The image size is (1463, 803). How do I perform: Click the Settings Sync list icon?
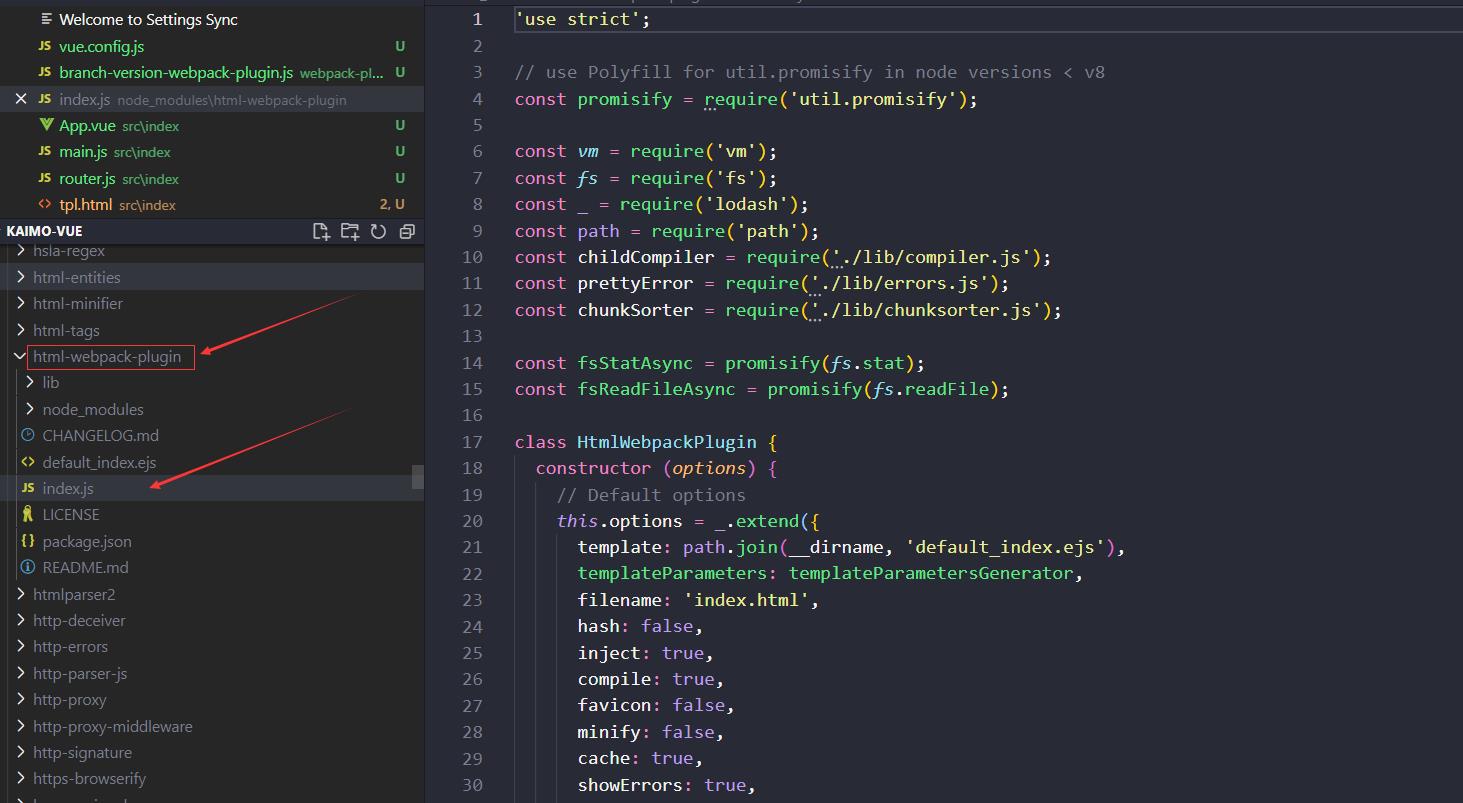(46, 20)
